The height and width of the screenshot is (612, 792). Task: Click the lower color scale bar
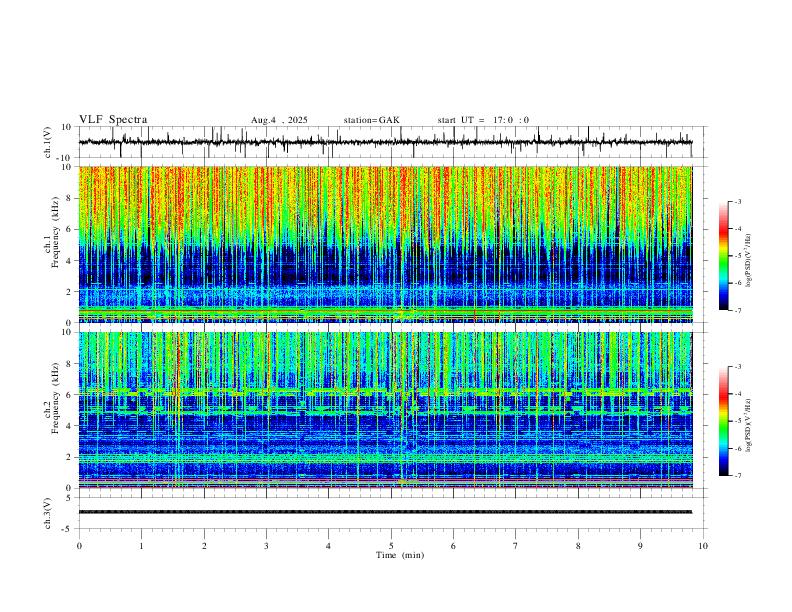pyautogui.click(x=724, y=421)
